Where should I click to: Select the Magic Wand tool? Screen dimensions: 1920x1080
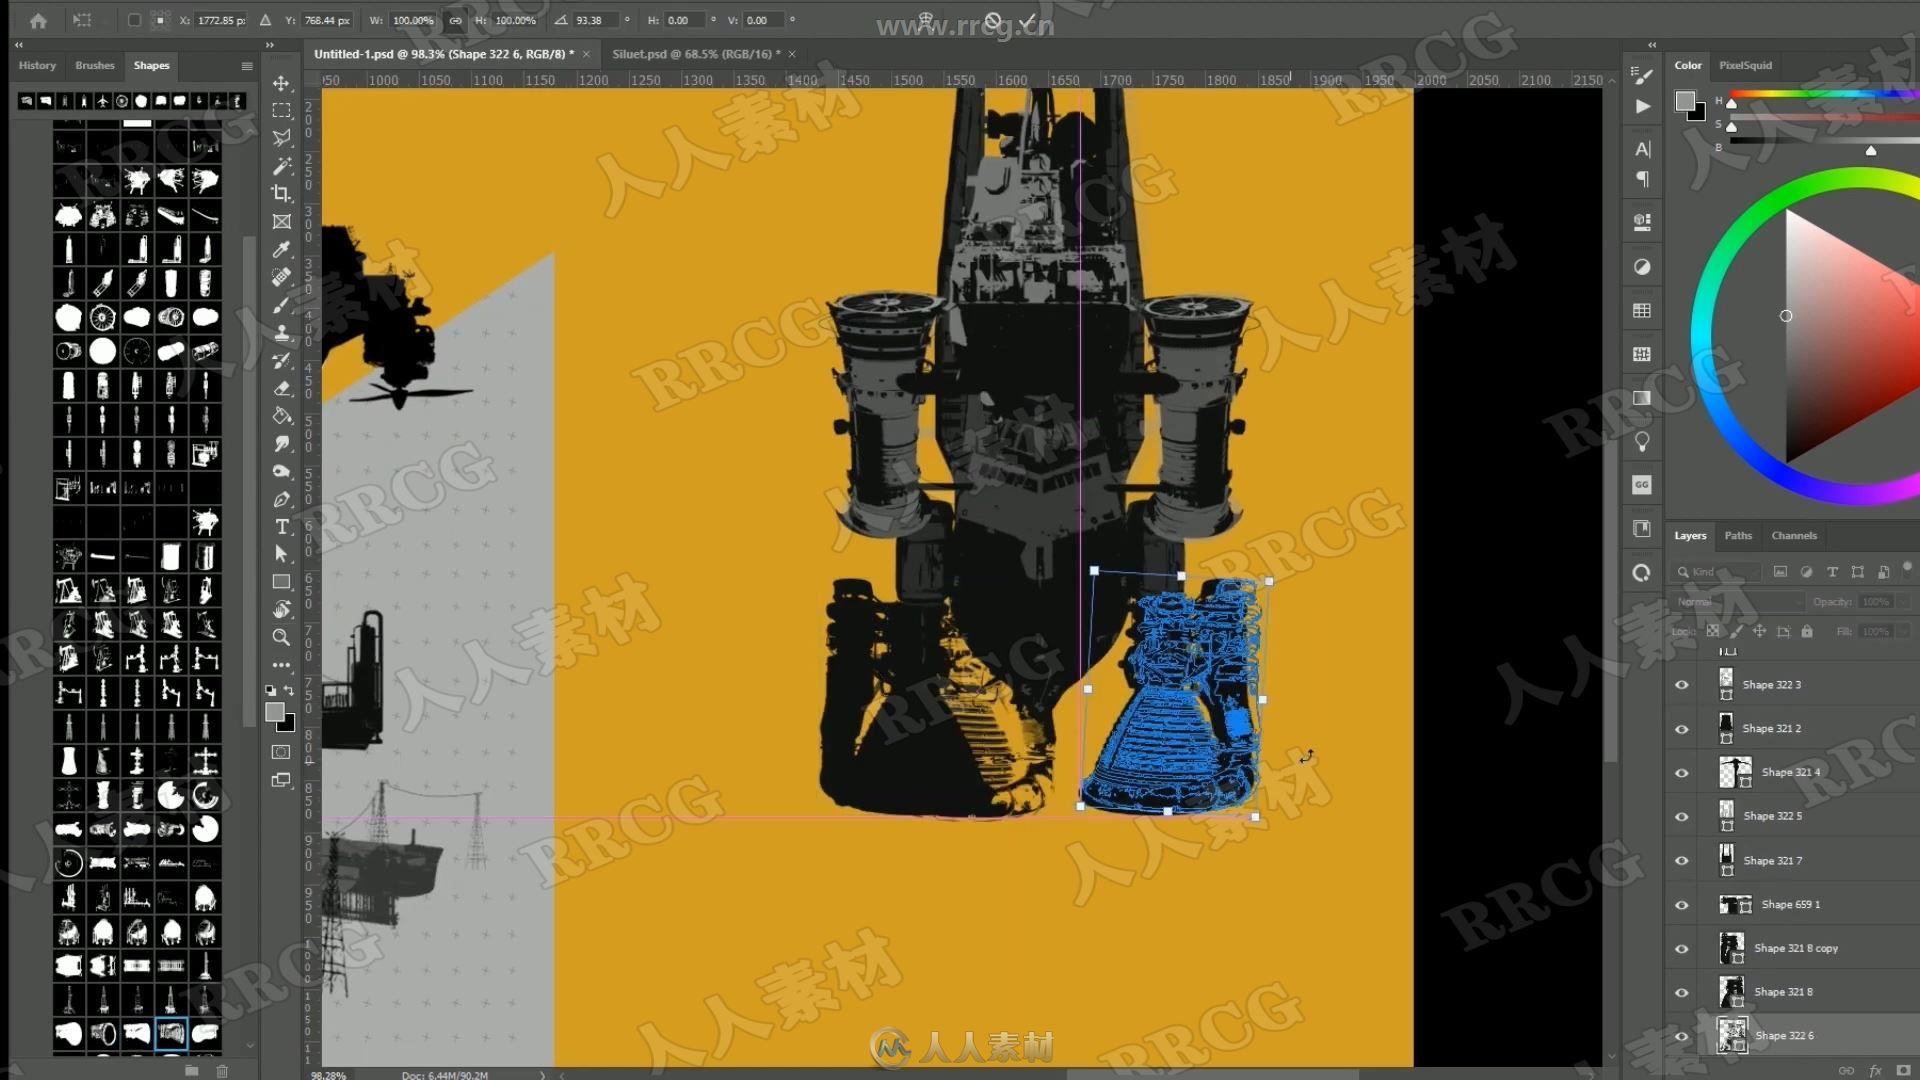282,165
